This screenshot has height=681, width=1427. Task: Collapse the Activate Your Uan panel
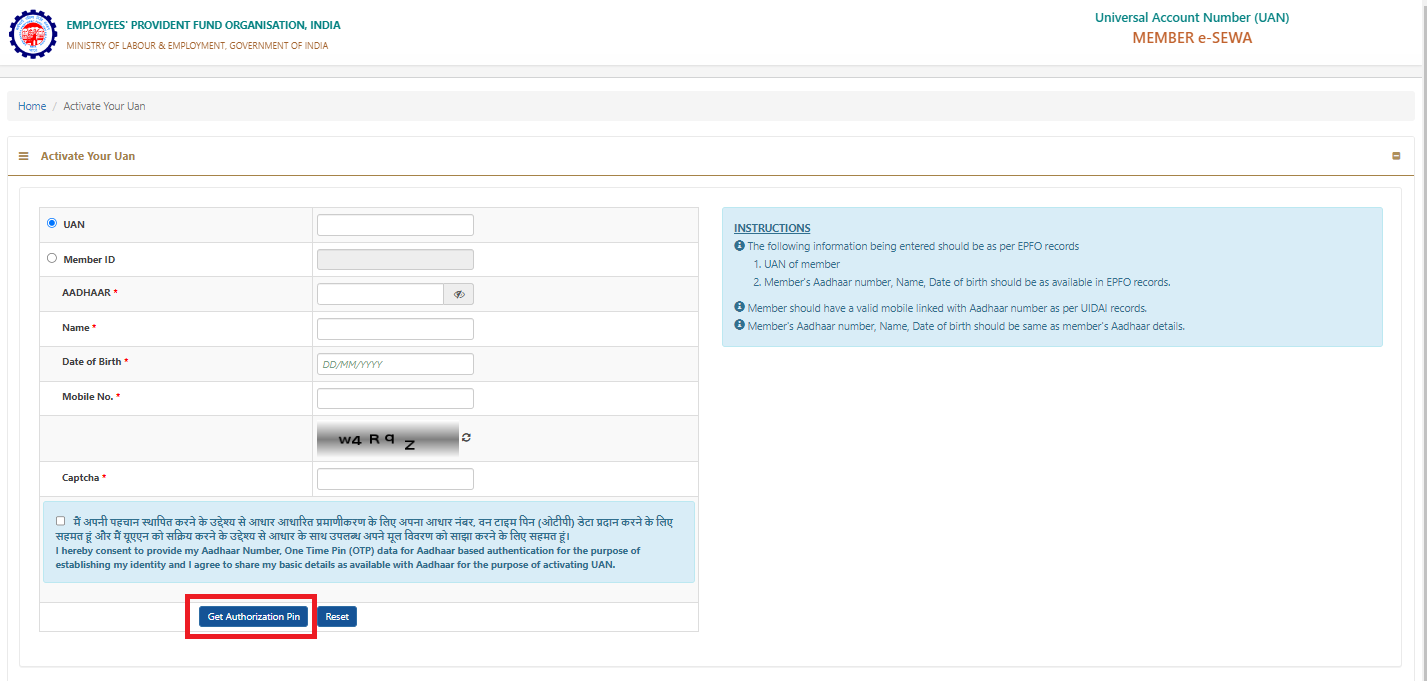click(x=1396, y=156)
